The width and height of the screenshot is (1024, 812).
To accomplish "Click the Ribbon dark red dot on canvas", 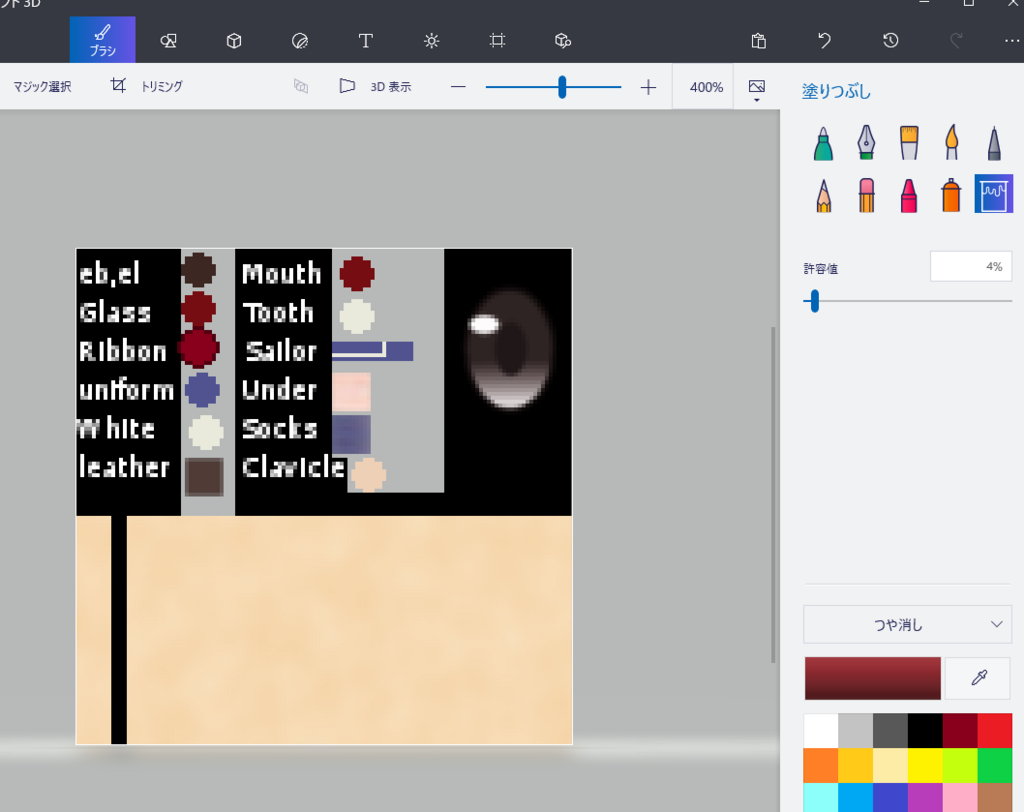I will pos(199,348).
